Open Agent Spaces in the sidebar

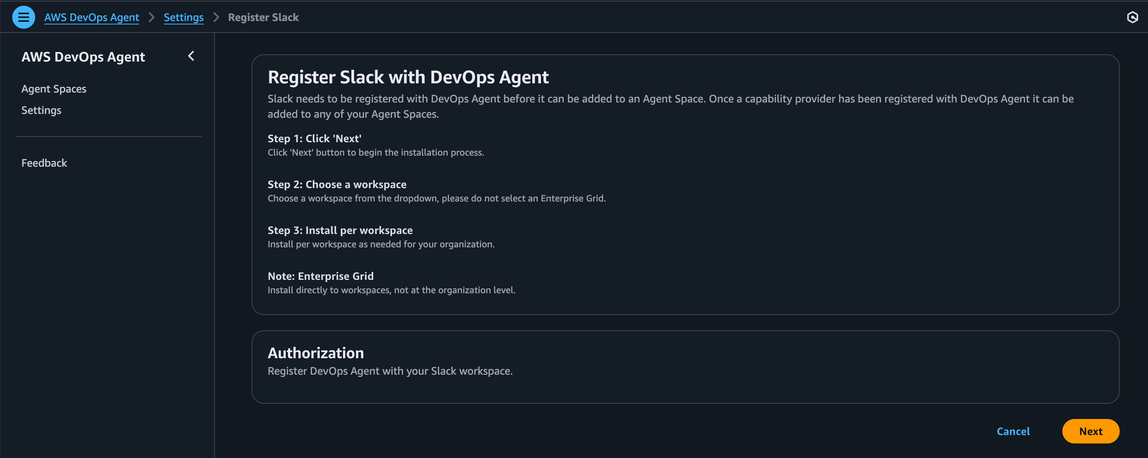coord(54,89)
